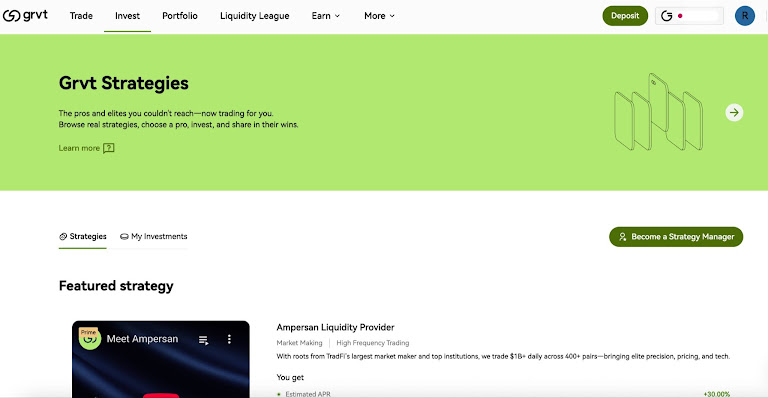Viewport: 768px width, 398px height.
Task: Expand the Earn dropdown menu
Action: (x=326, y=16)
